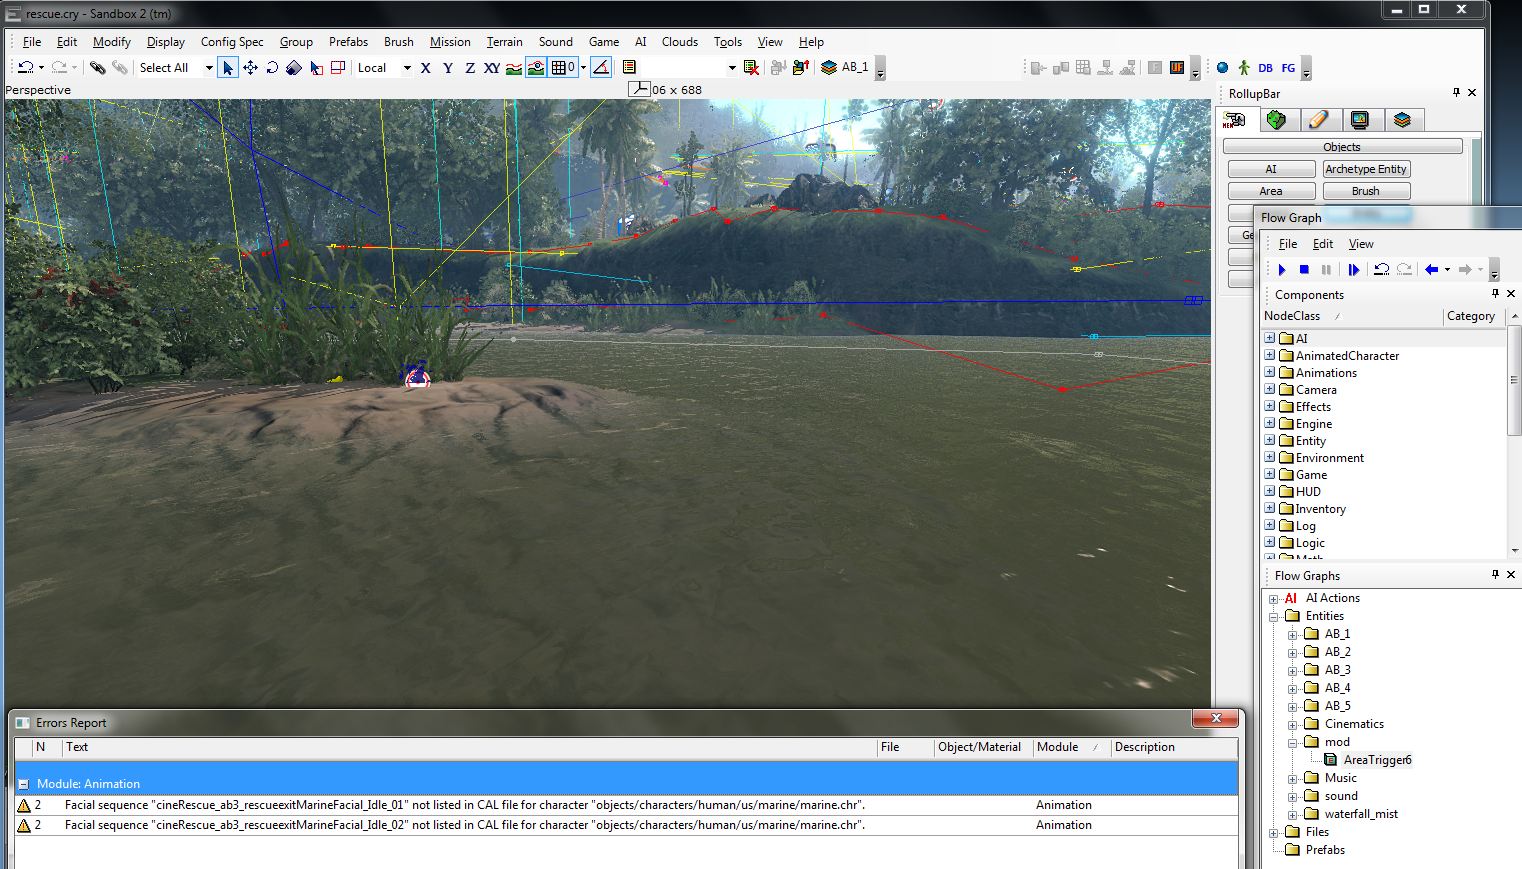Viewport: 1522px width, 869px height.
Task: Click the Flow Graph Step button
Action: (1354, 270)
